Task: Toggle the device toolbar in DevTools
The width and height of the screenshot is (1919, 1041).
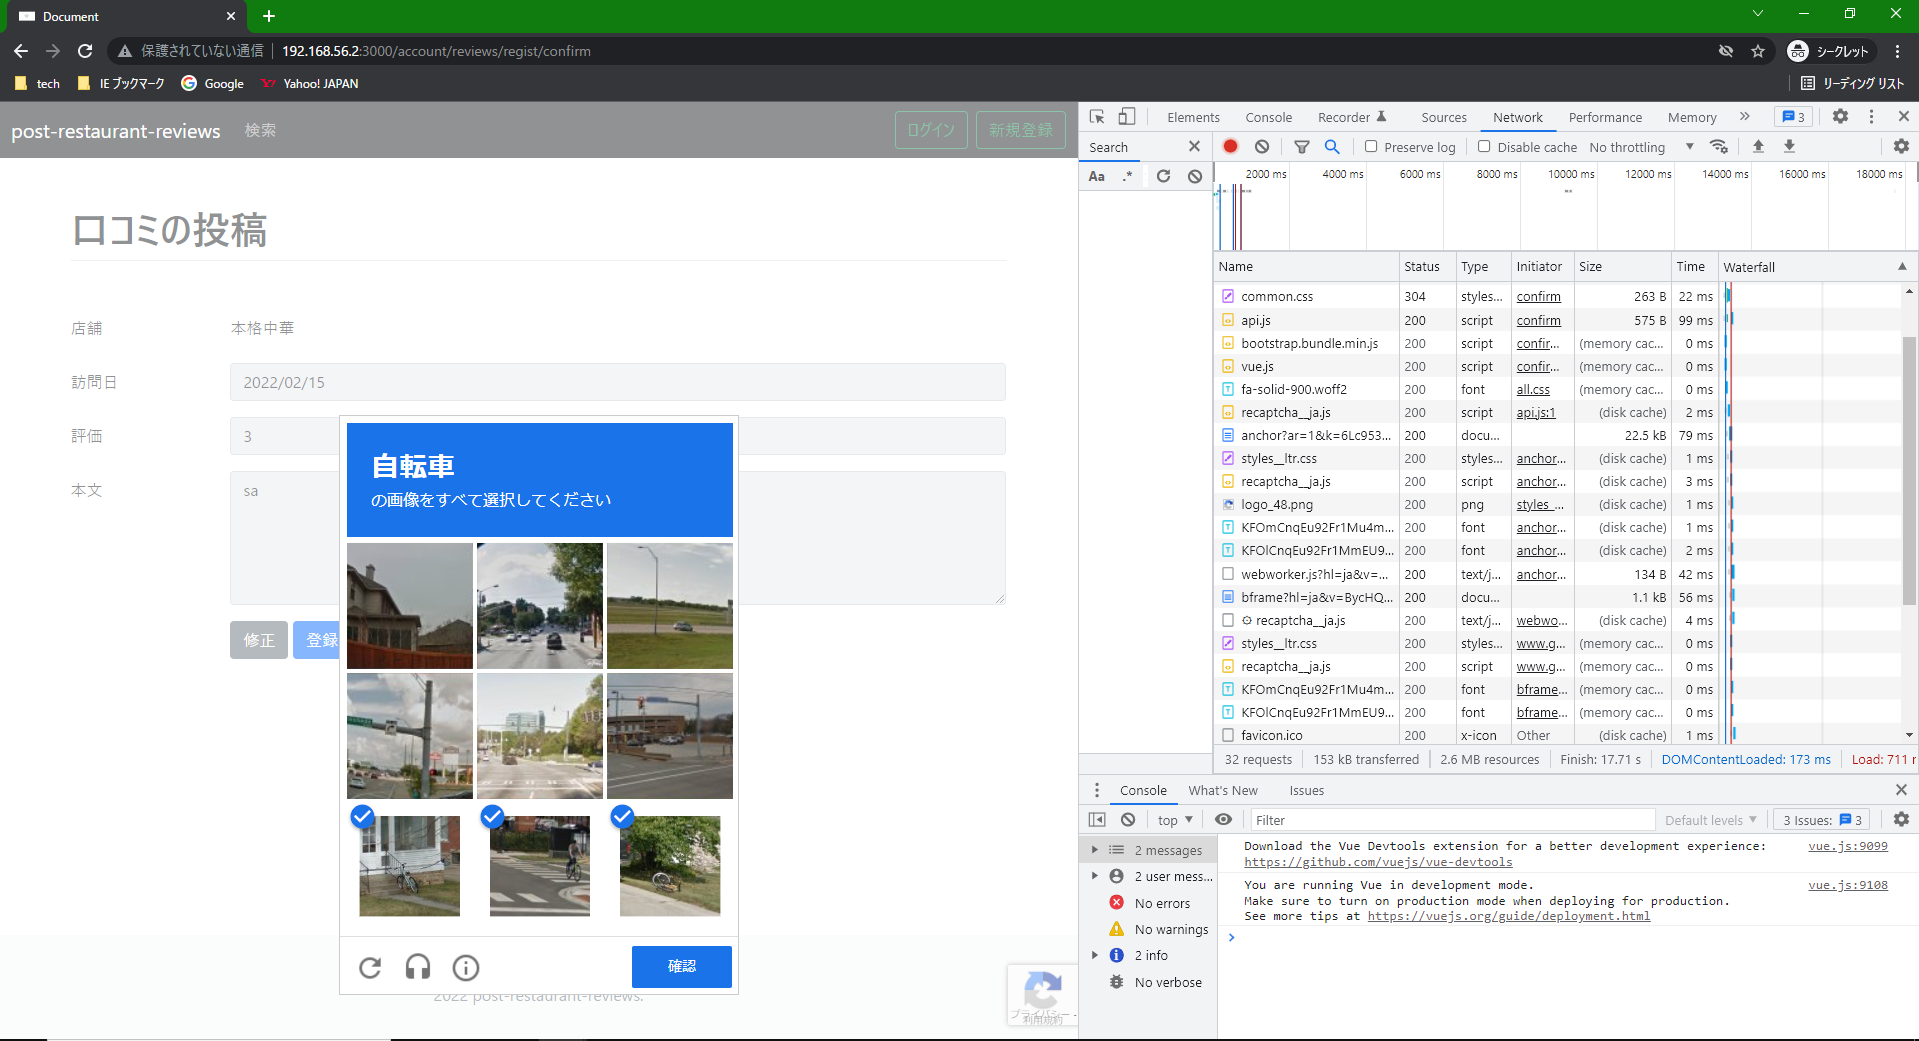Action: point(1127,117)
